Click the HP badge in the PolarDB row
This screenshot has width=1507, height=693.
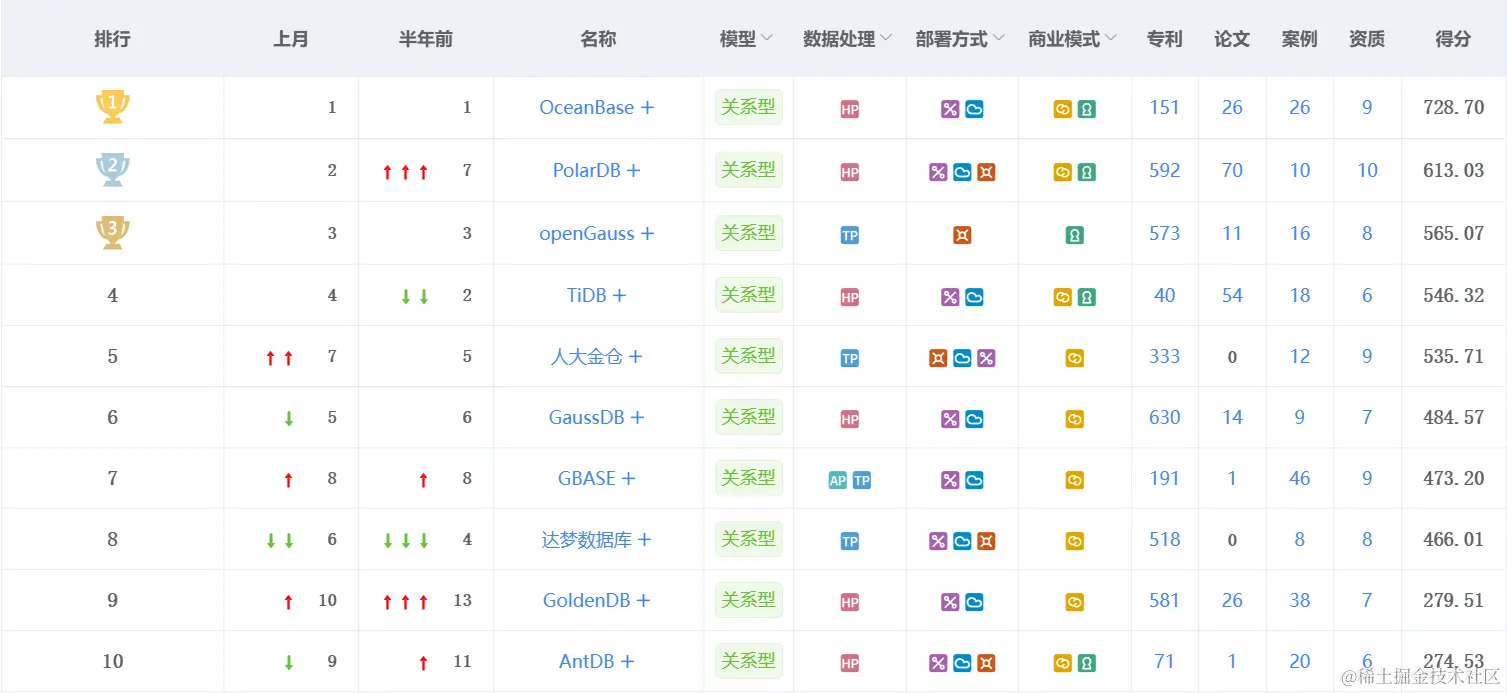pyautogui.click(x=850, y=173)
